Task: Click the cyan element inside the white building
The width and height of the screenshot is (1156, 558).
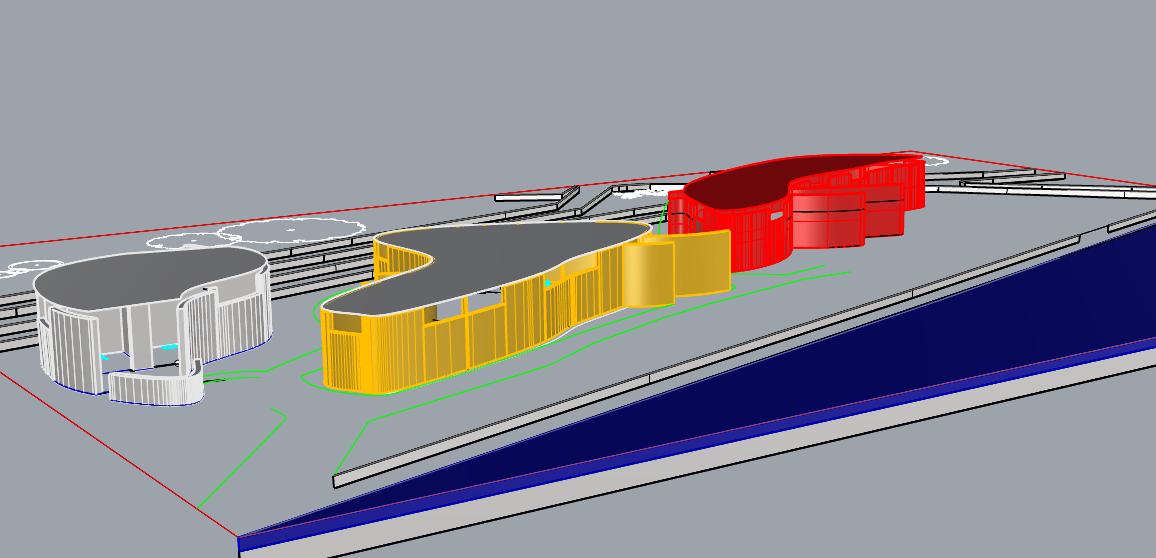Action: click(x=170, y=346)
